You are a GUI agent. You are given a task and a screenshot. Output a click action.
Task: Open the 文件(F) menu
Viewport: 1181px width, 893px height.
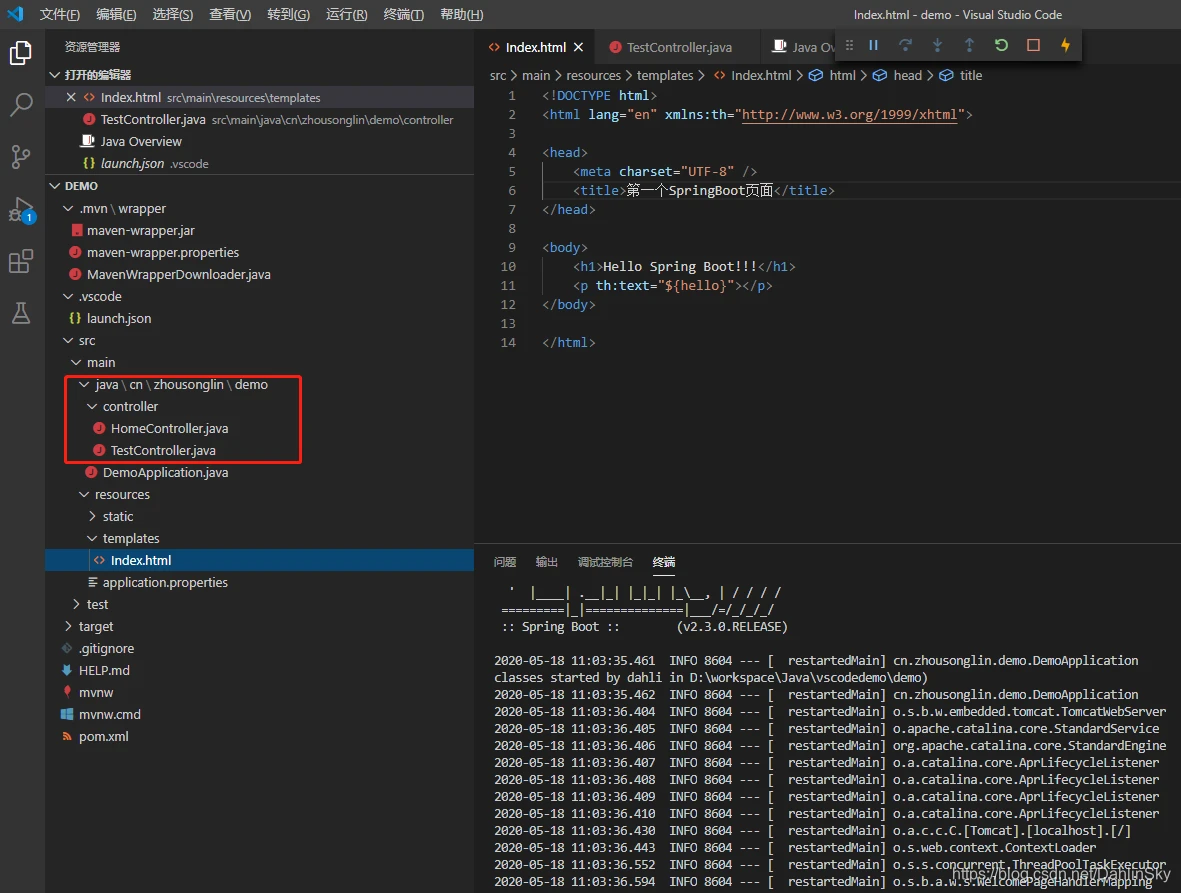pos(60,14)
